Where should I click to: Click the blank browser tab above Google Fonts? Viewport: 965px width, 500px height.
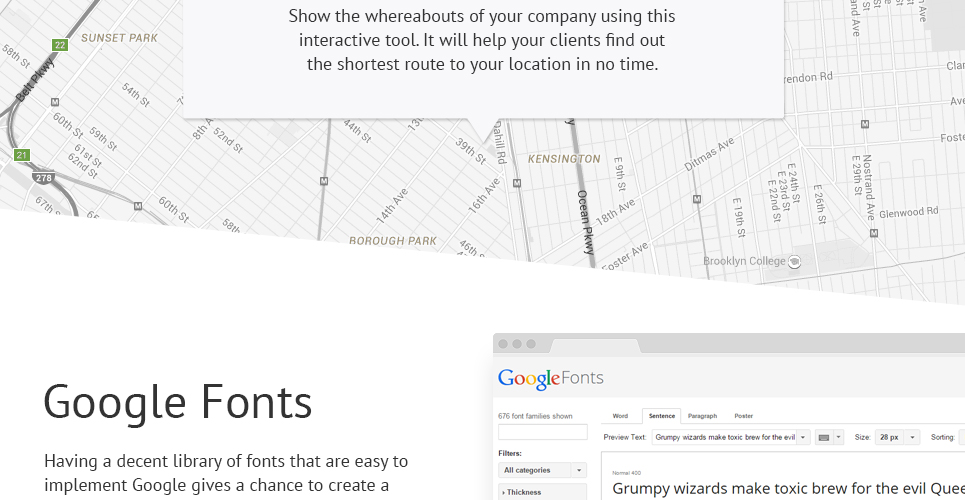595,345
